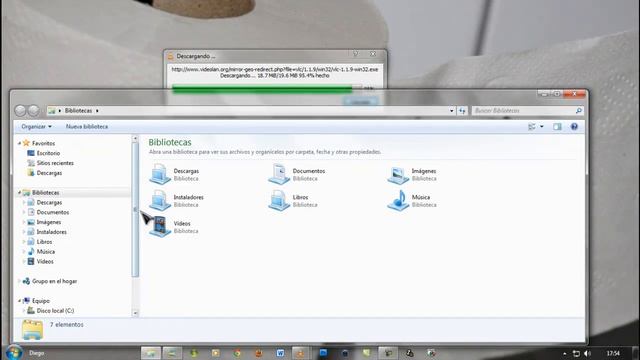Click the search magnifier icon

point(578,111)
